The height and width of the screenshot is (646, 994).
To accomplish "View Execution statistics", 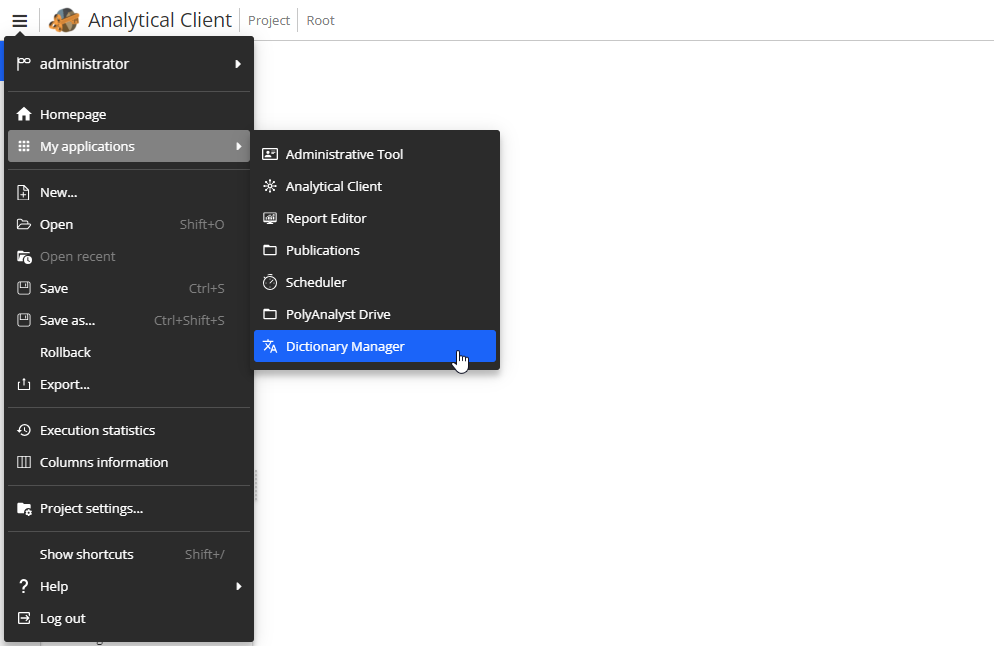I will pyautogui.click(x=97, y=430).
